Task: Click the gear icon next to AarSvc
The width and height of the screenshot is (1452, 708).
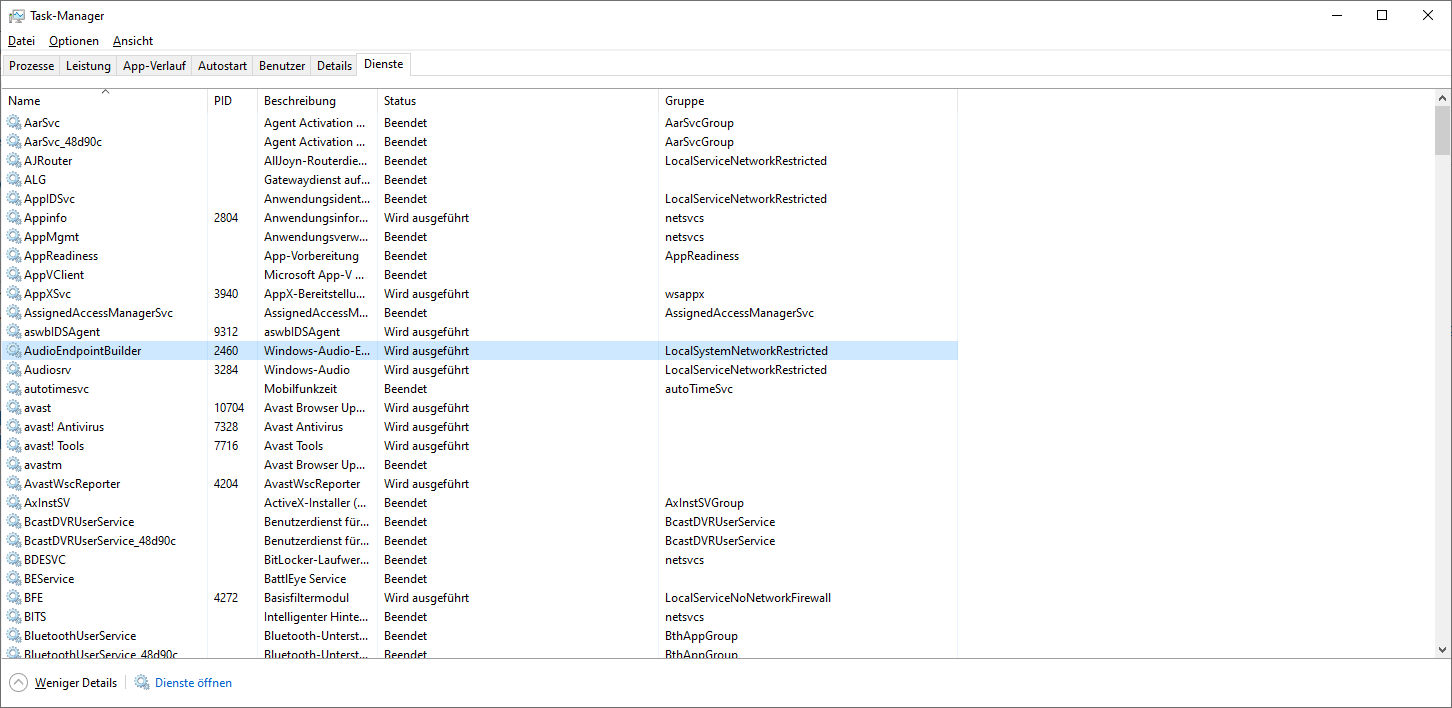Action: [14, 123]
